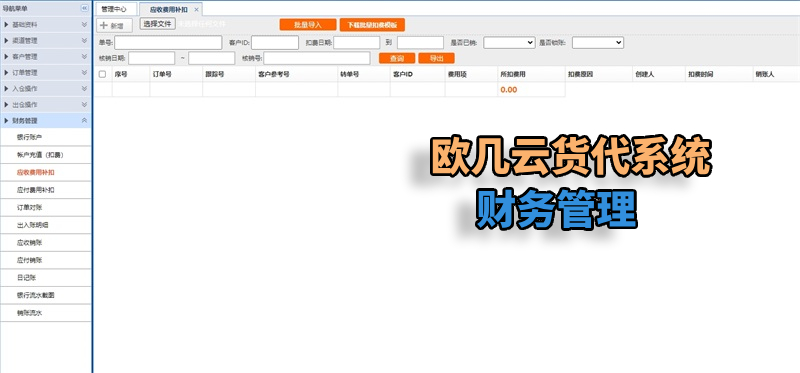Open 帐户充值（扣费）in the sidebar
The image size is (800, 373).
click(x=45, y=155)
